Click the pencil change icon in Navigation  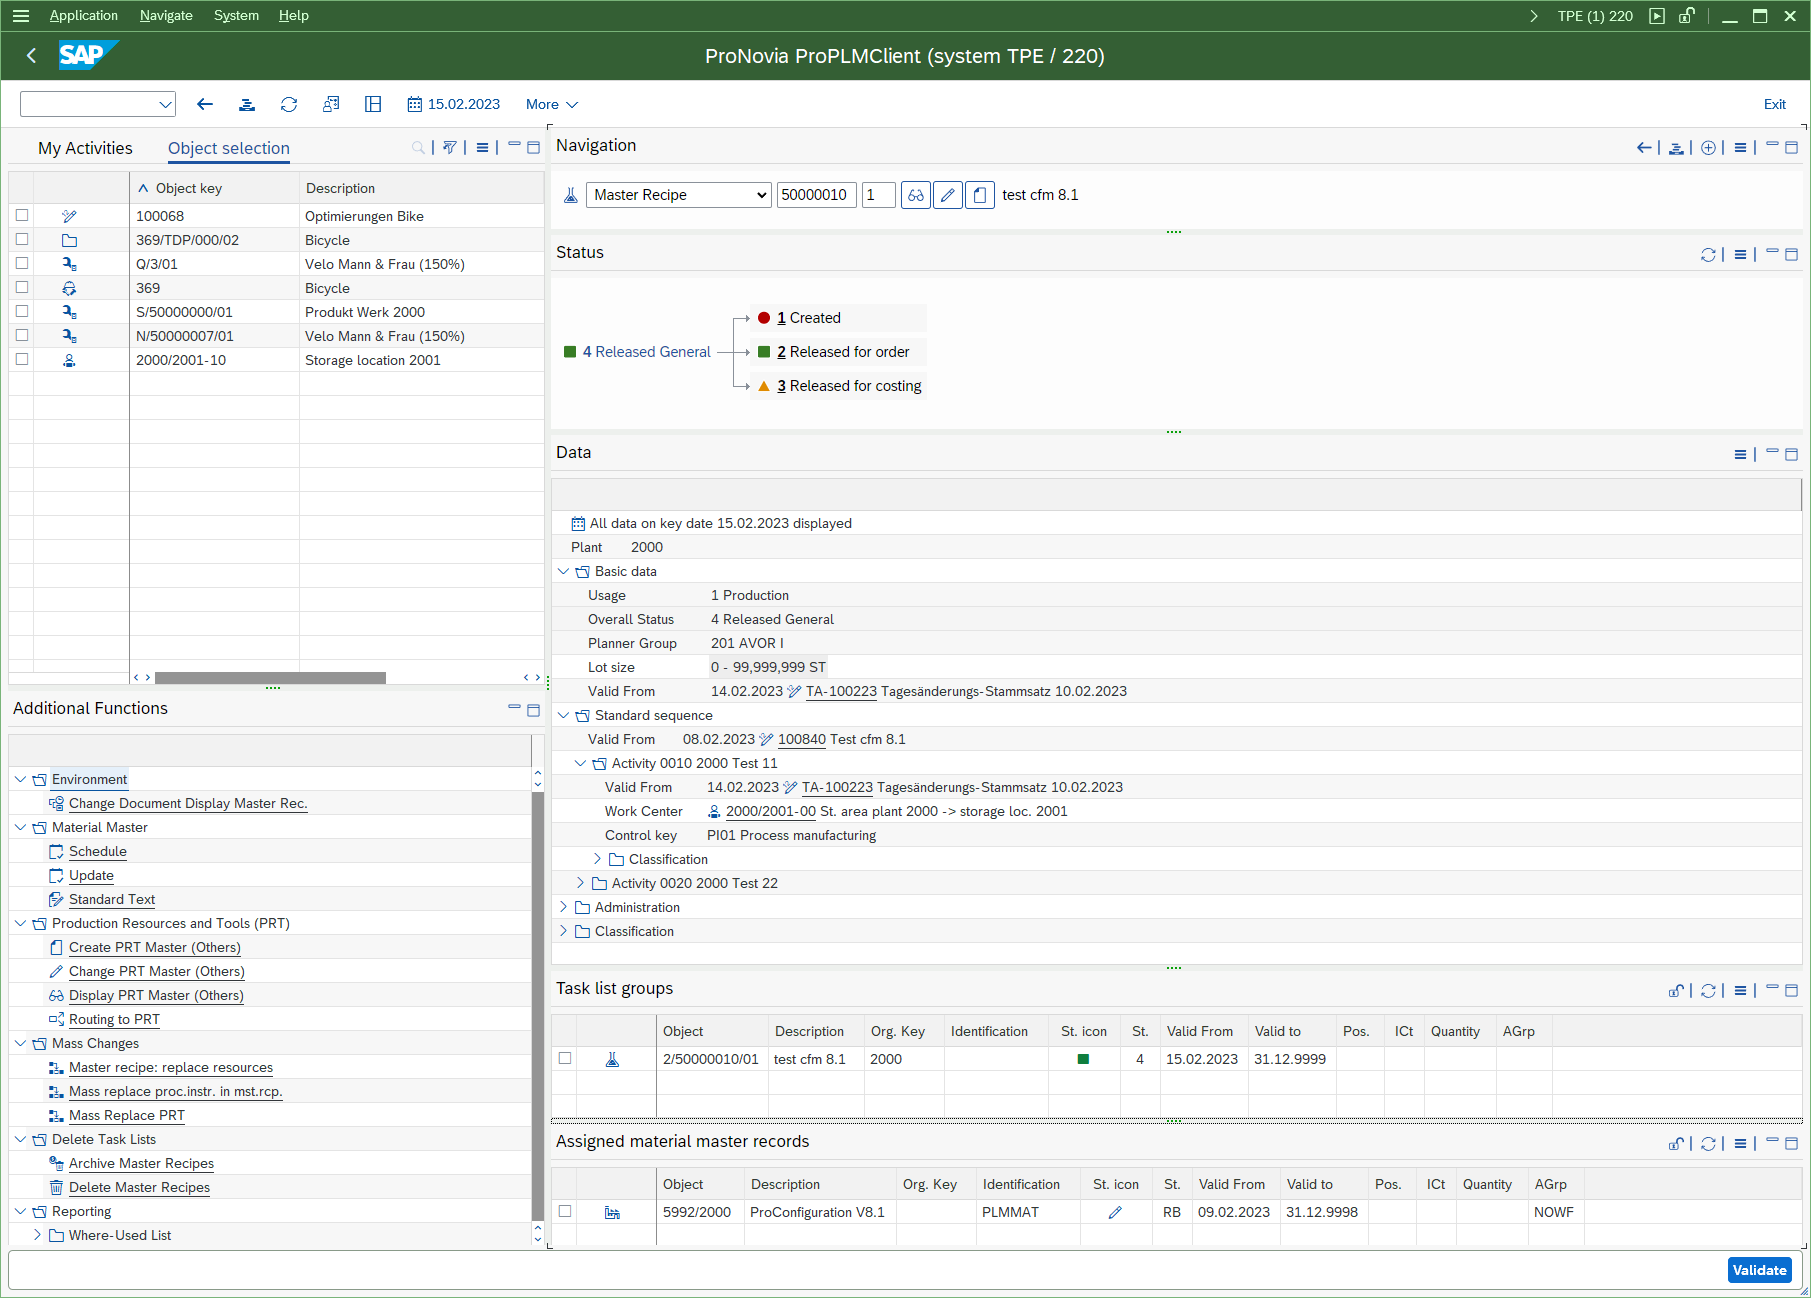948,195
